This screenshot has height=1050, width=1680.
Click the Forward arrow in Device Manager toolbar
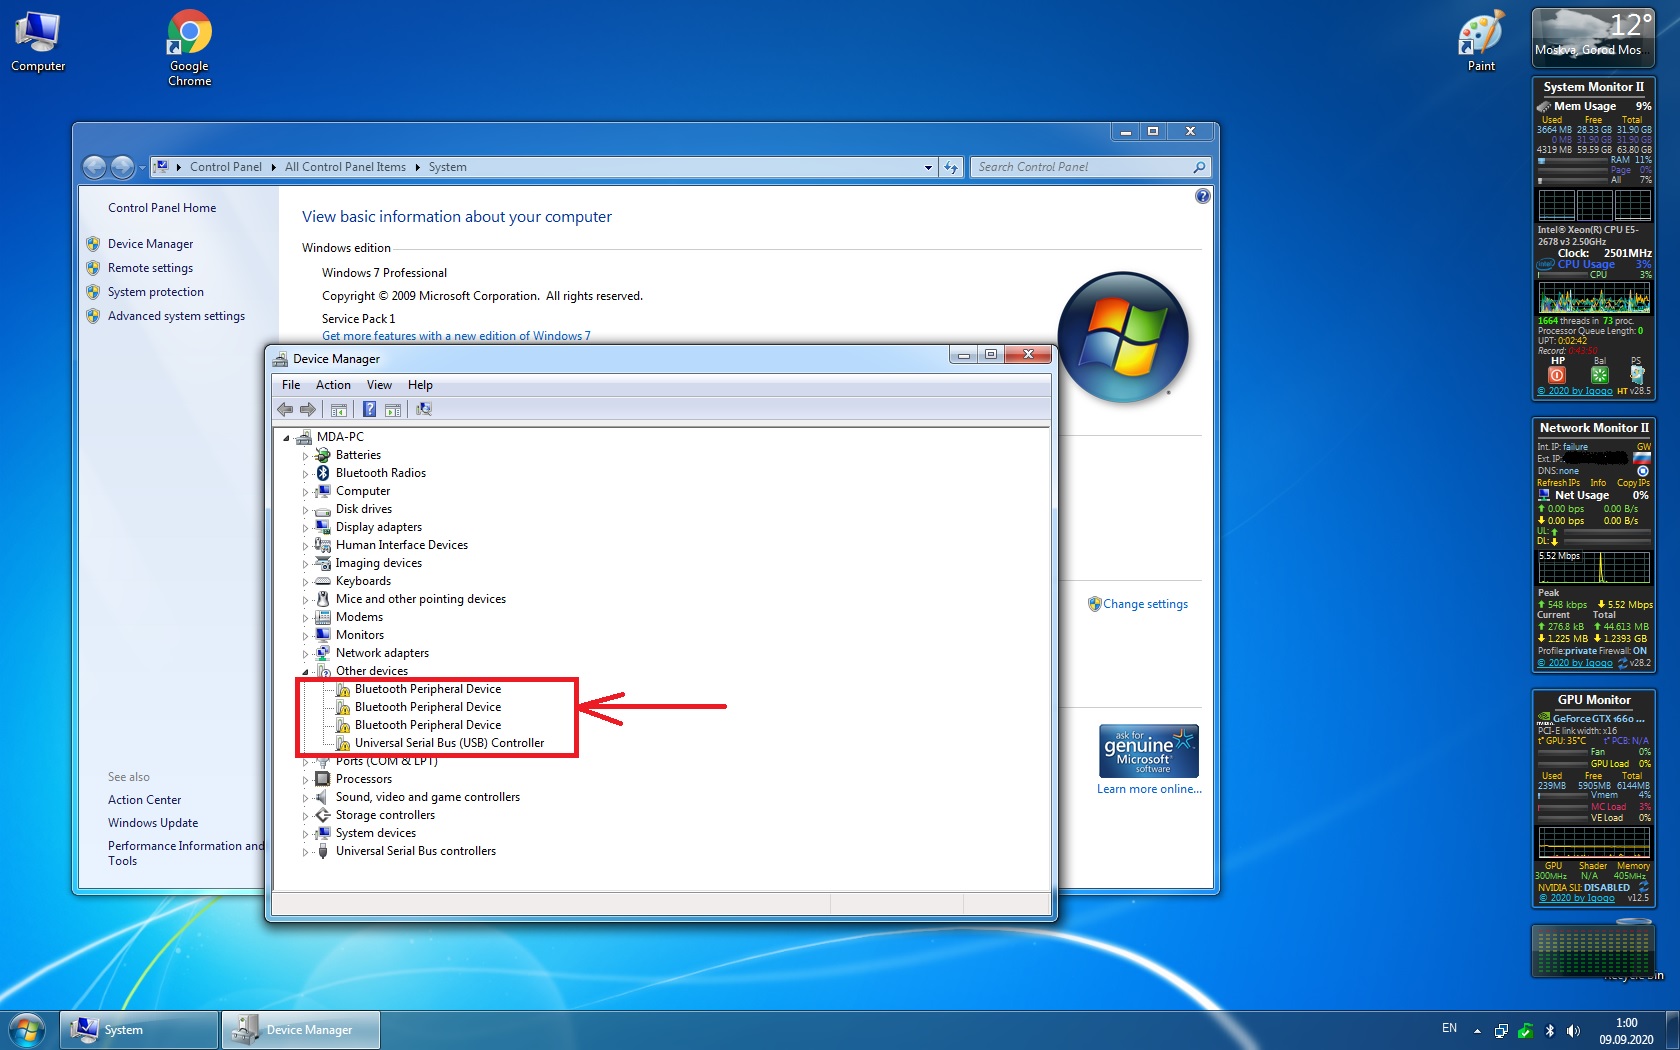pyautogui.click(x=308, y=409)
